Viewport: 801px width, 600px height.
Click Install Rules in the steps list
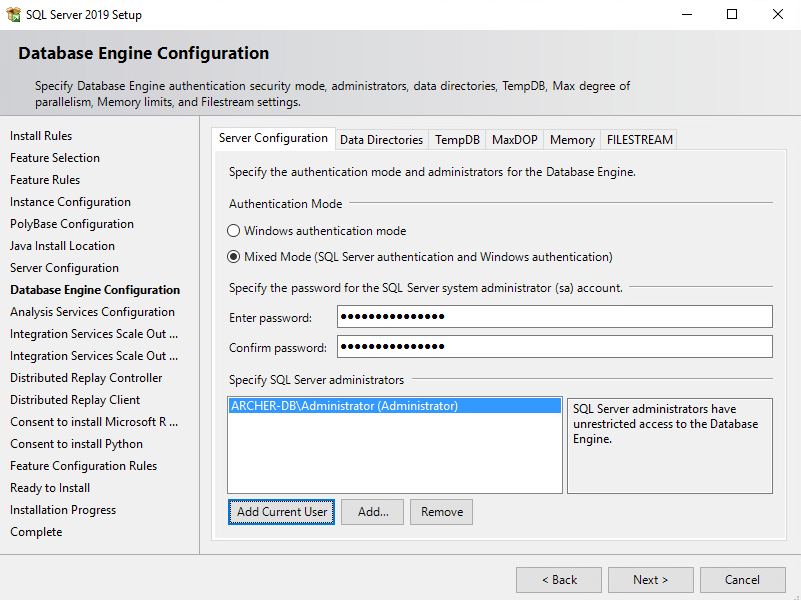click(41, 136)
